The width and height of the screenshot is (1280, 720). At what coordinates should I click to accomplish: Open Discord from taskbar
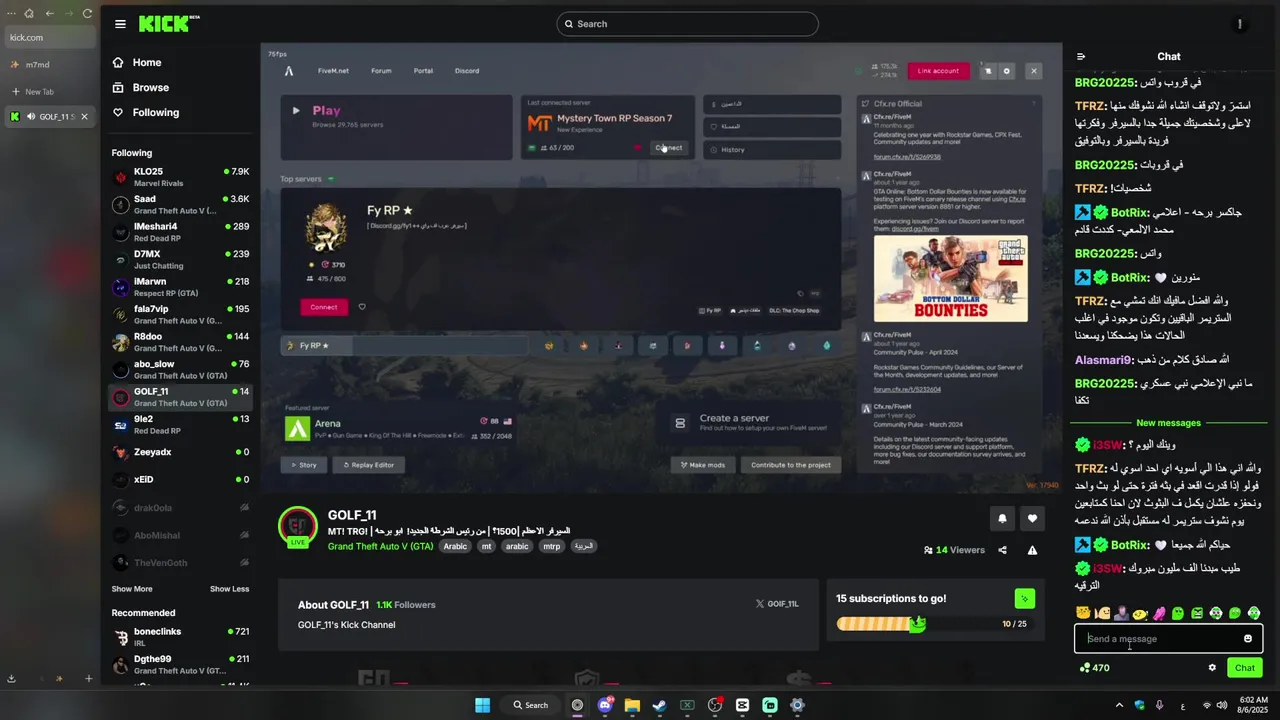[605, 705]
